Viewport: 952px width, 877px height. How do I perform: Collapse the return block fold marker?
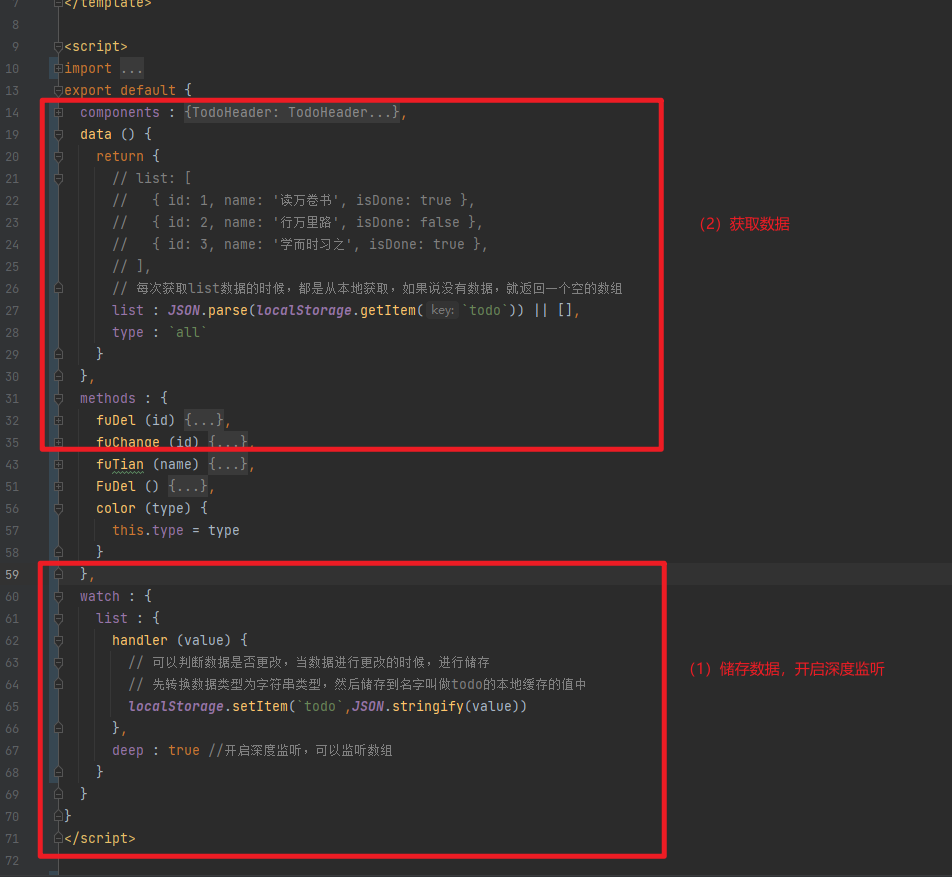click(58, 157)
